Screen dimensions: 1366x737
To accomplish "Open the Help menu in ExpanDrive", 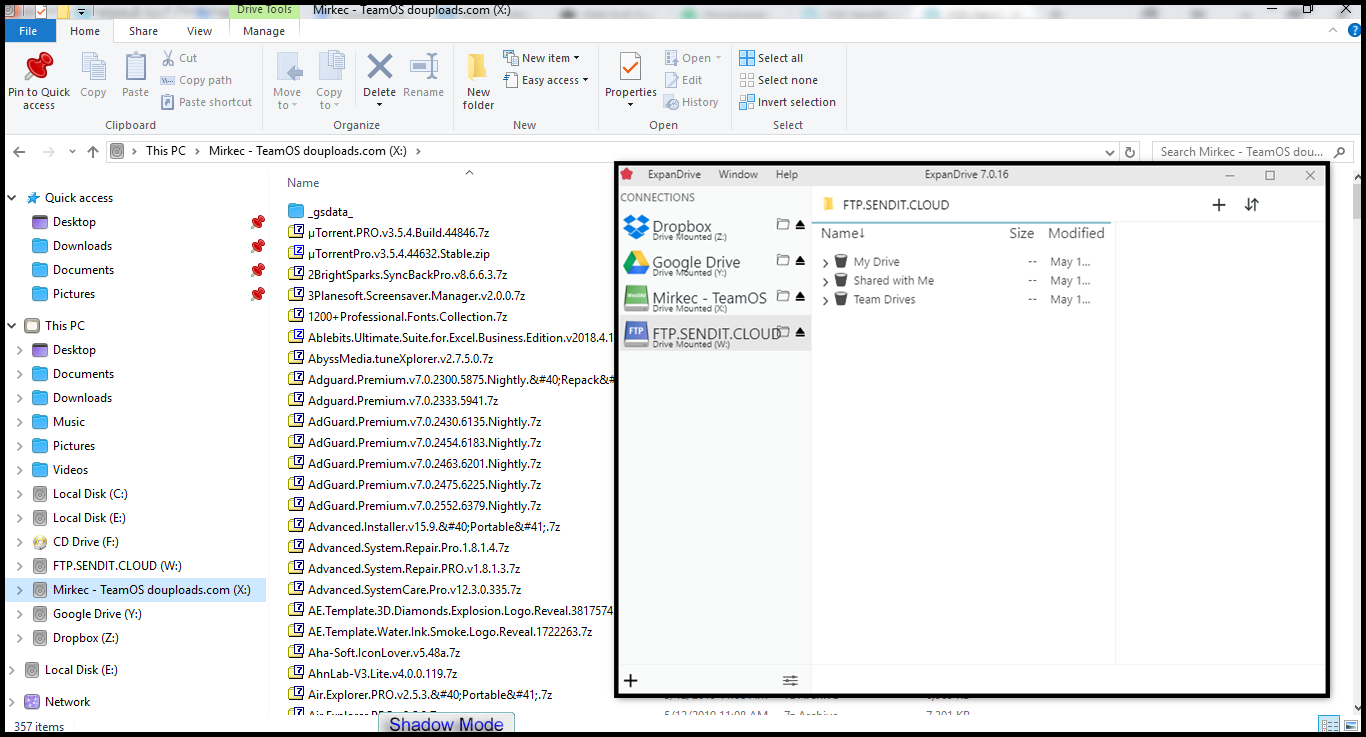I will point(787,174).
